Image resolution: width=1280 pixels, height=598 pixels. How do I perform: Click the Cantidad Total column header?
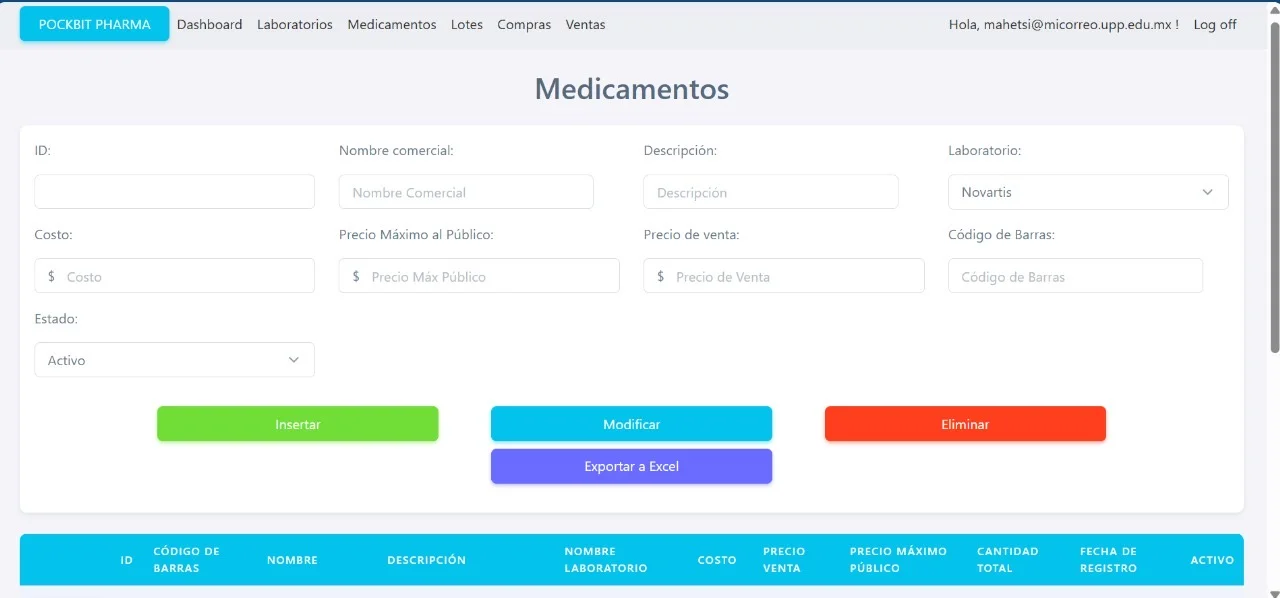click(1007, 560)
